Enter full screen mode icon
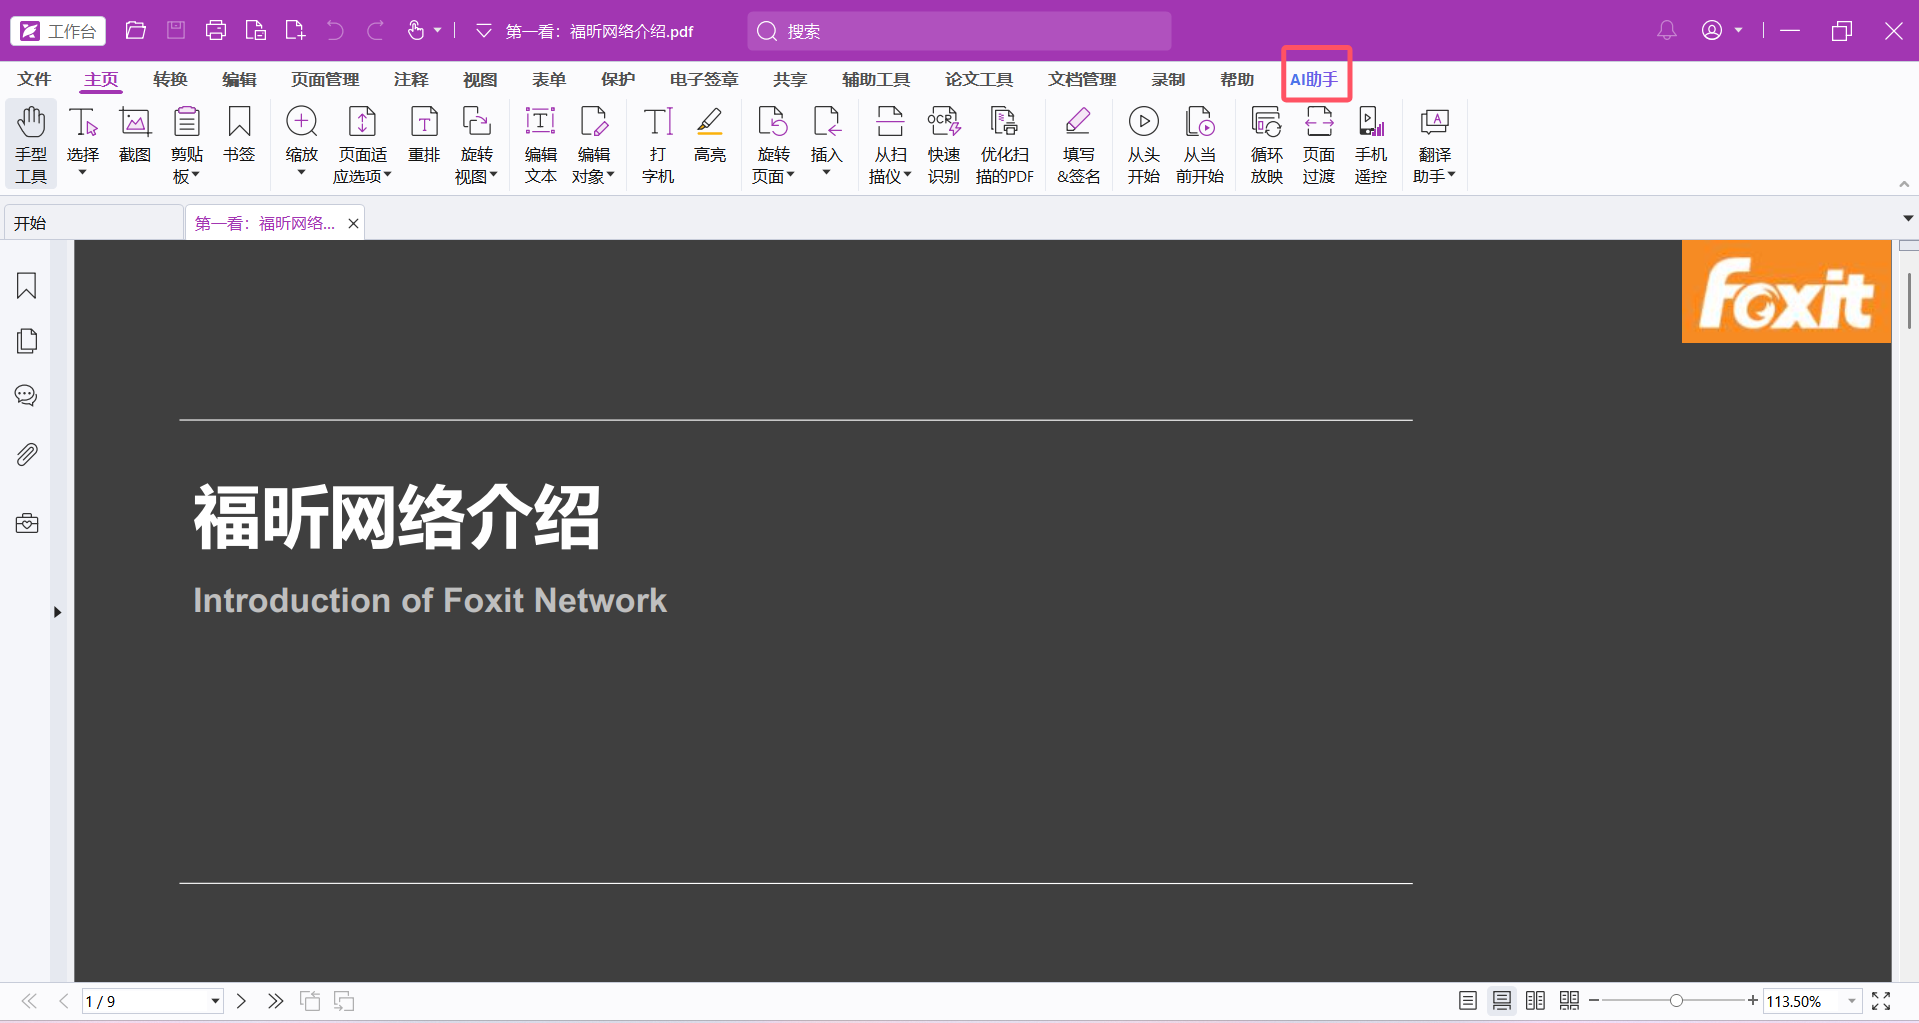This screenshot has width=1919, height=1023. click(1881, 1001)
